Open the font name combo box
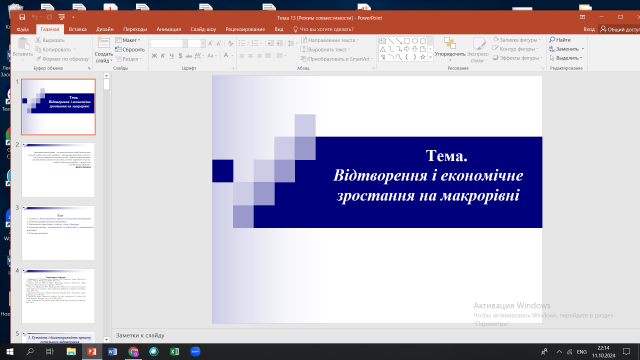640x360 pixels. point(169,43)
